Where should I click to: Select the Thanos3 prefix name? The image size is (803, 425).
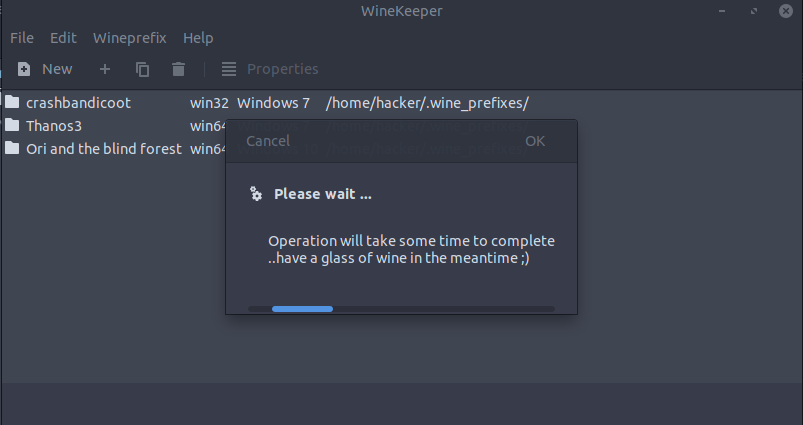[x=54, y=125]
